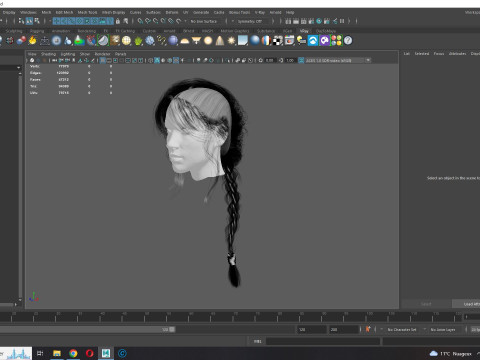Open the playback fps dropdown

(475, 329)
